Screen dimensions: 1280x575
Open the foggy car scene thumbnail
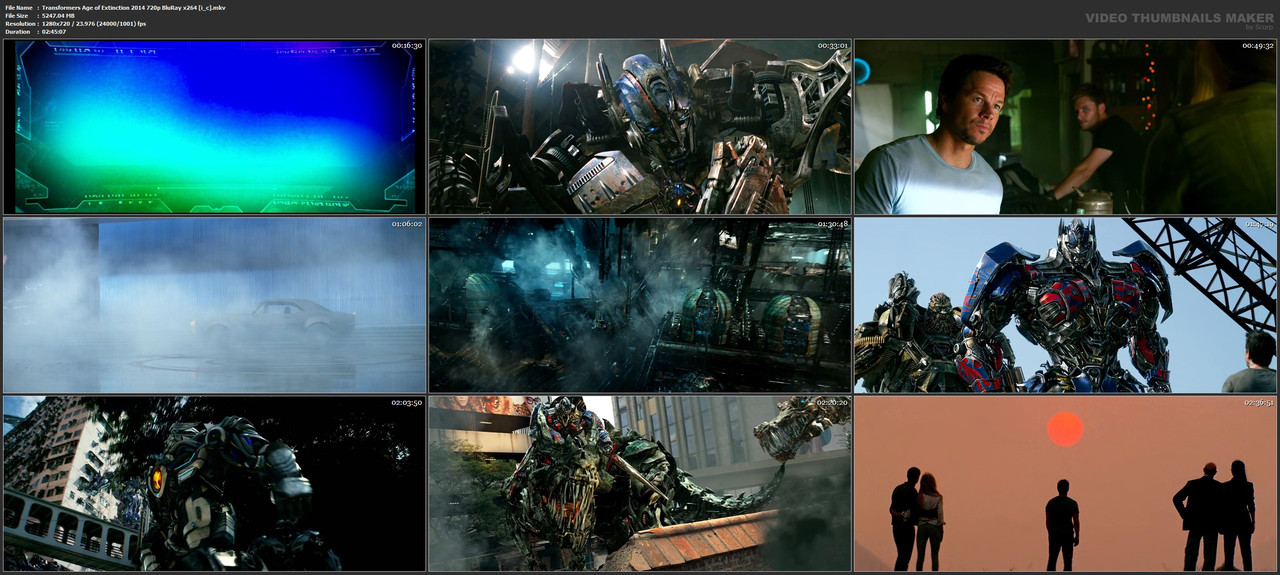click(x=214, y=305)
